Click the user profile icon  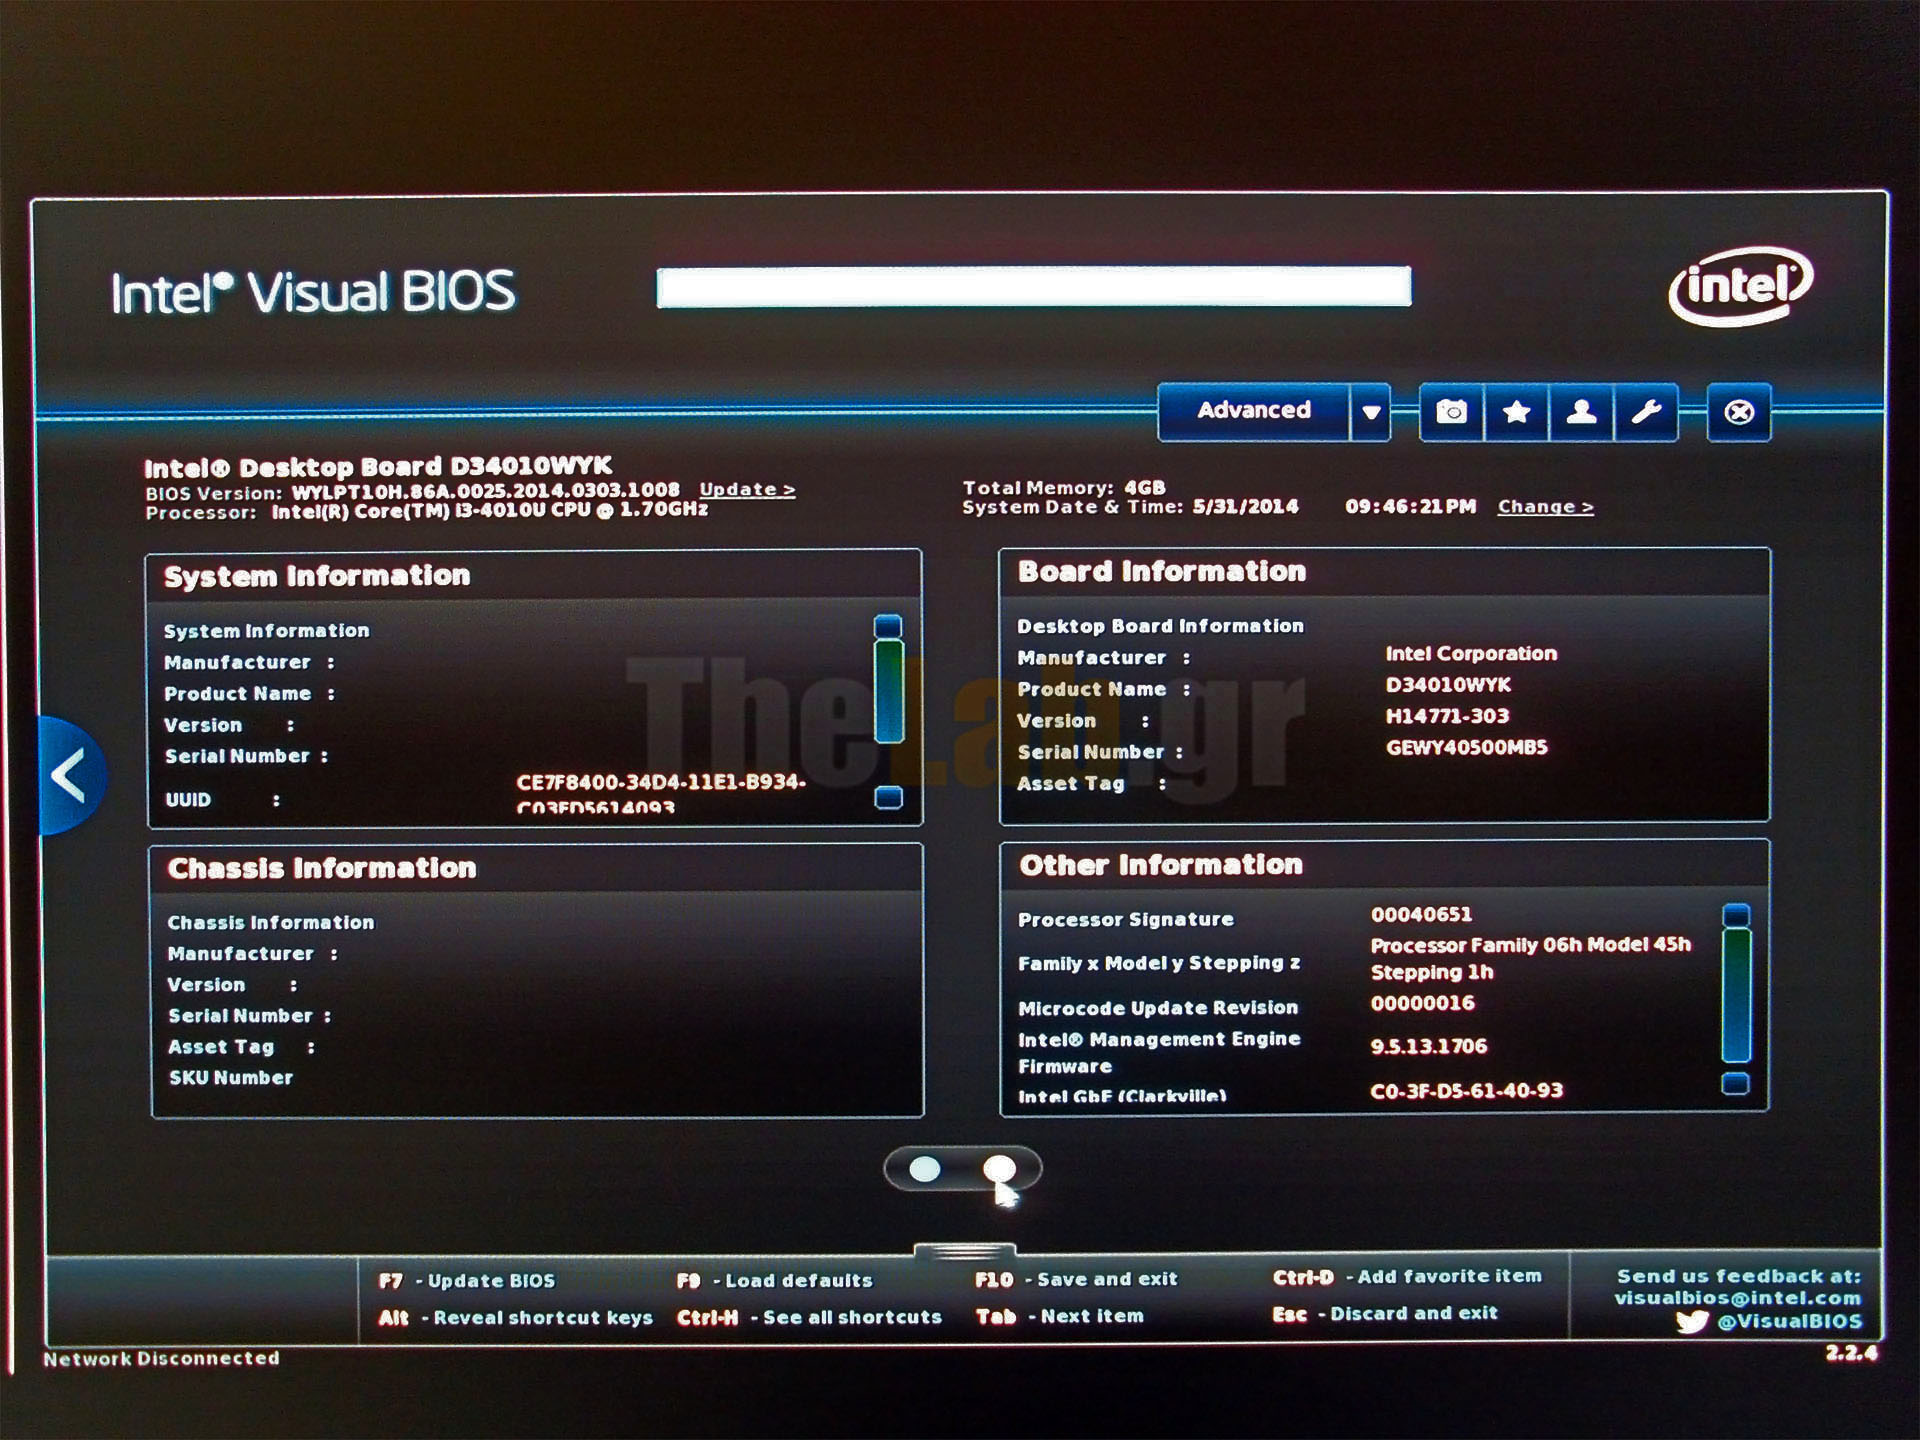point(1581,412)
